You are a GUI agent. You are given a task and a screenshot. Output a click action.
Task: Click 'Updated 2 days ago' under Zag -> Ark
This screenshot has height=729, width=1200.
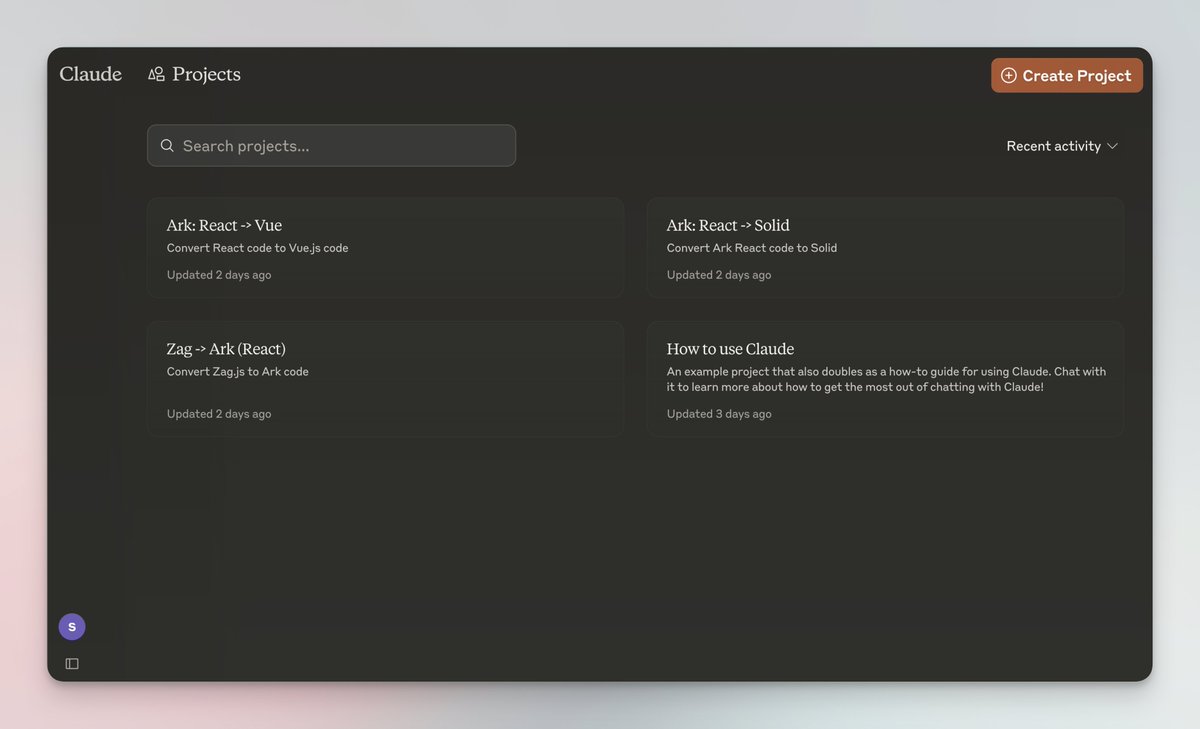(219, 414)
